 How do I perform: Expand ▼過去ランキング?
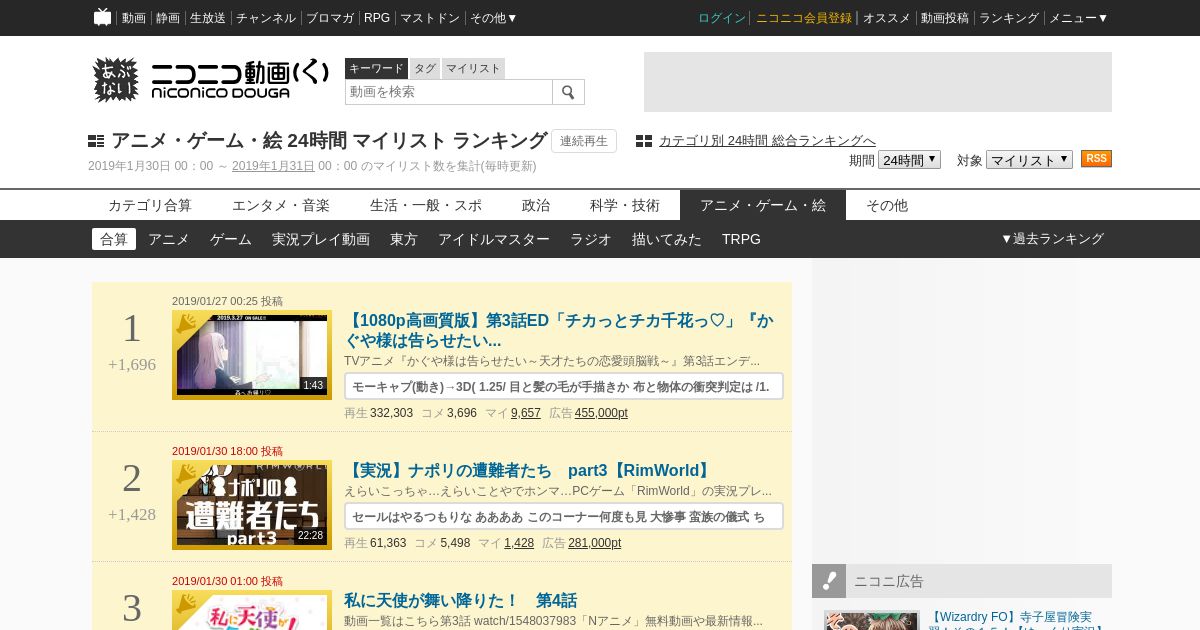1052,239
